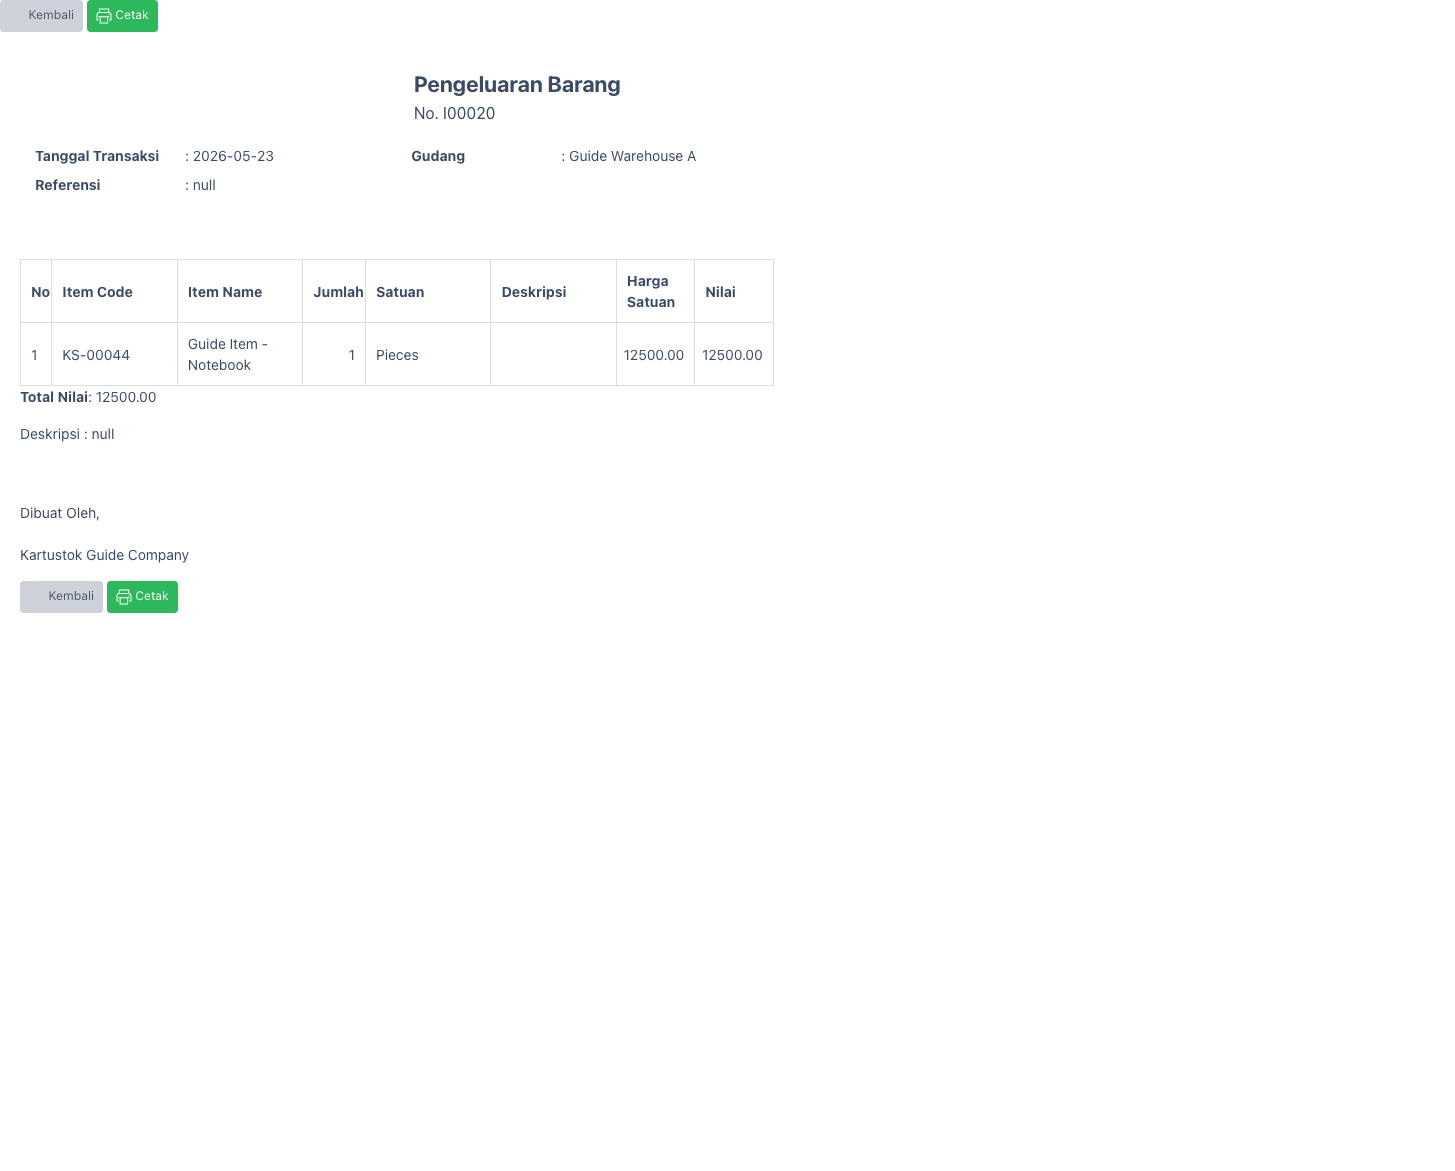Select the Pengeluaran Barang heading
The width and height of the screenshot is (1455, 1171).
coord(517,85)
